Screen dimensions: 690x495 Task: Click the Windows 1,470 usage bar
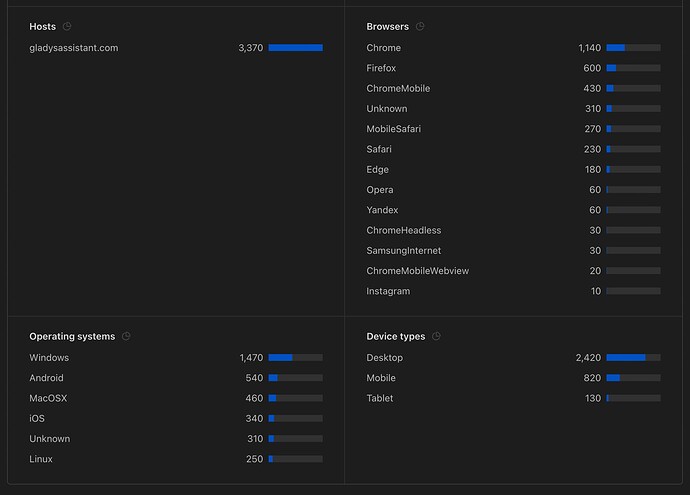click(x=295, y=358)
